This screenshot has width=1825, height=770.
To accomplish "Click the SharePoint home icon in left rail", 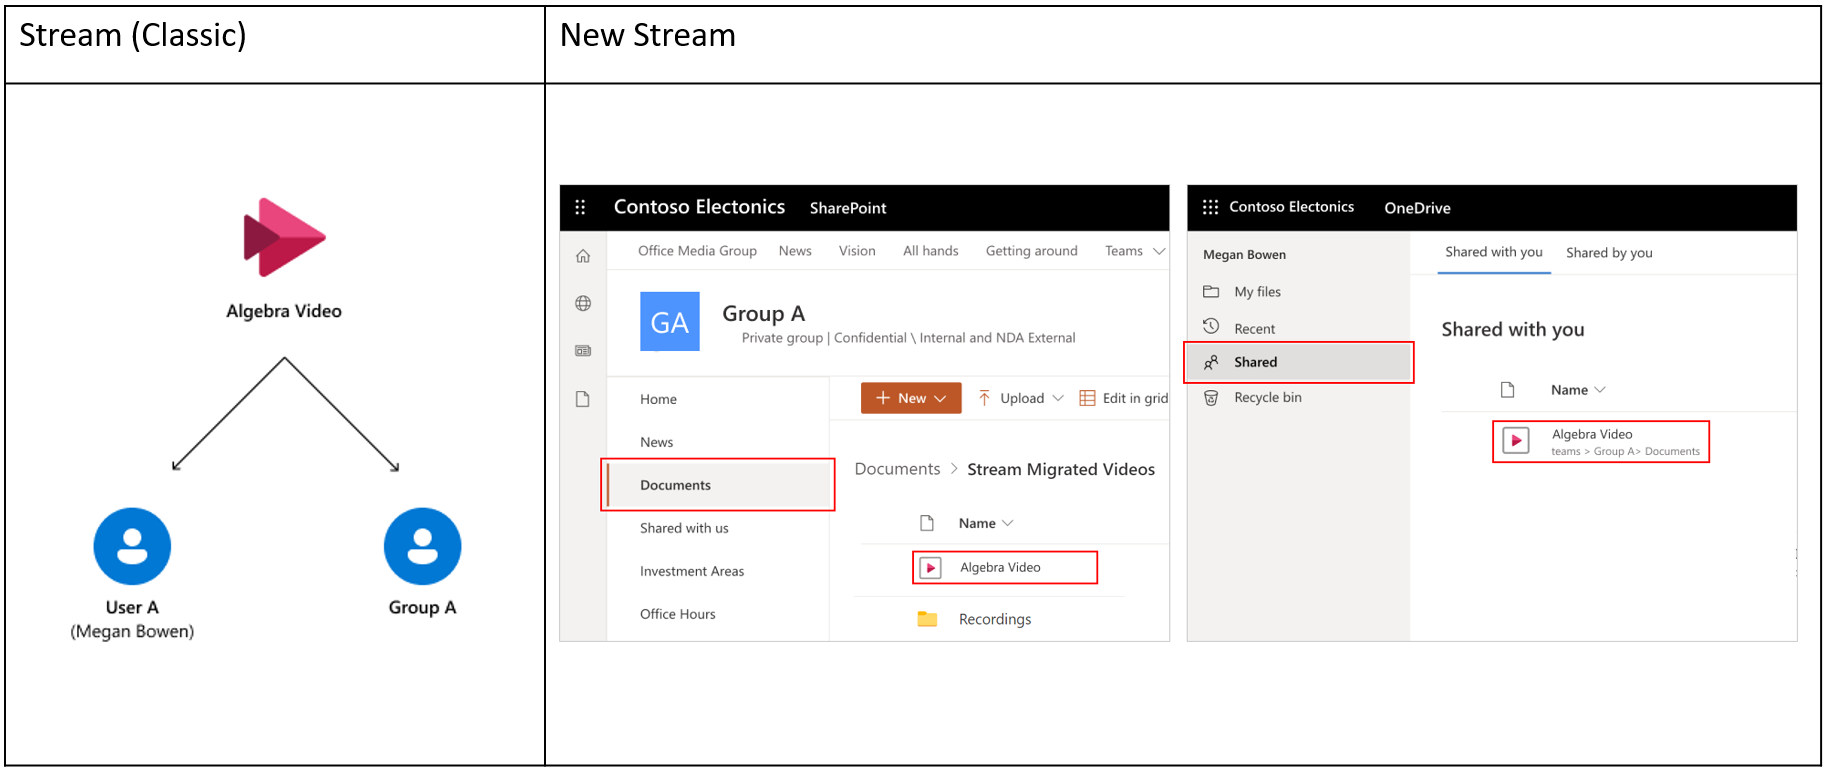I will point(583,256).
